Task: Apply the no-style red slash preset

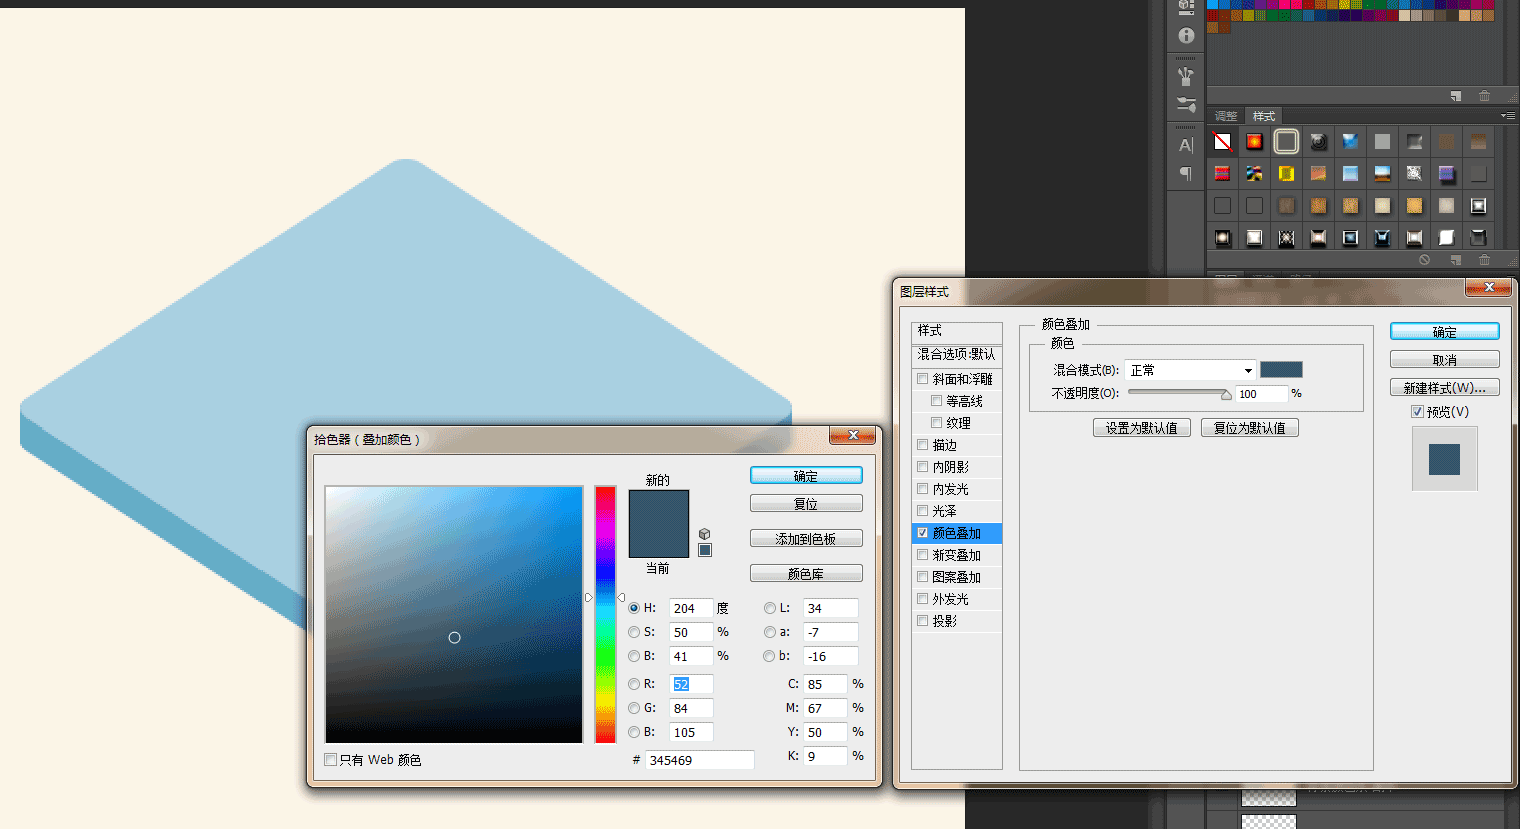Action: 1222,142
